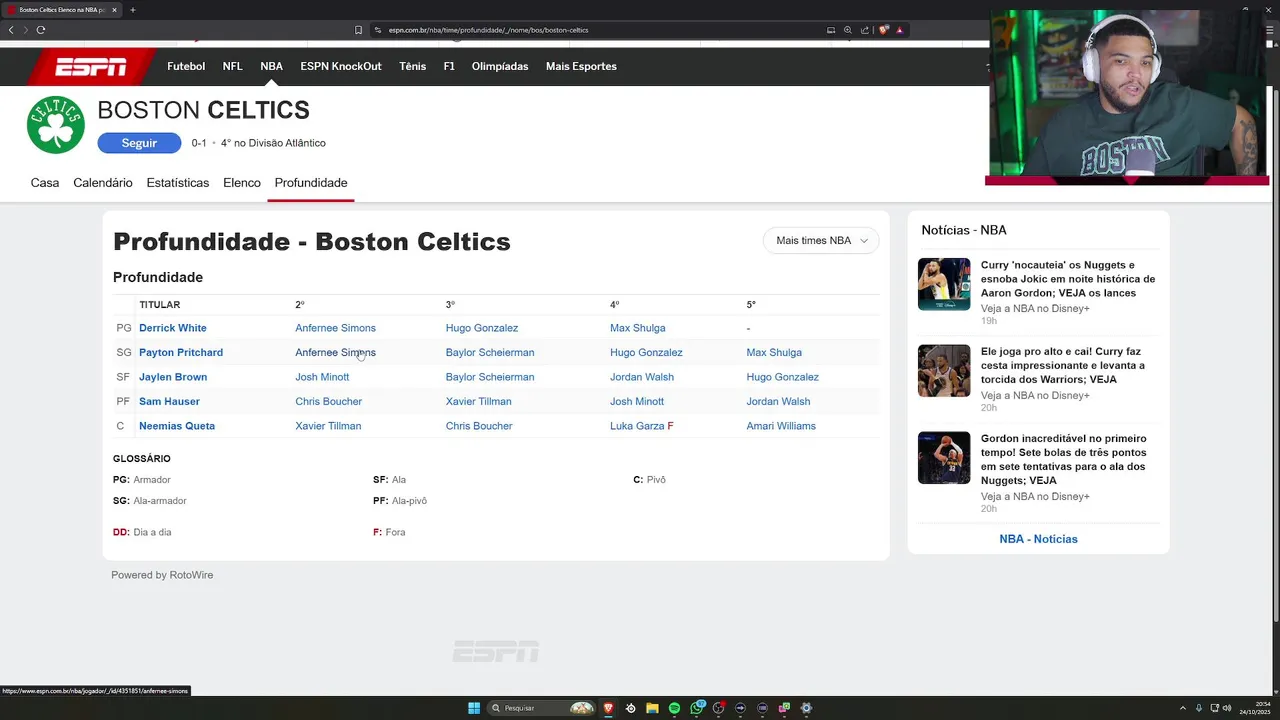Open Settings gear in the taskbar

coord(806,708)
